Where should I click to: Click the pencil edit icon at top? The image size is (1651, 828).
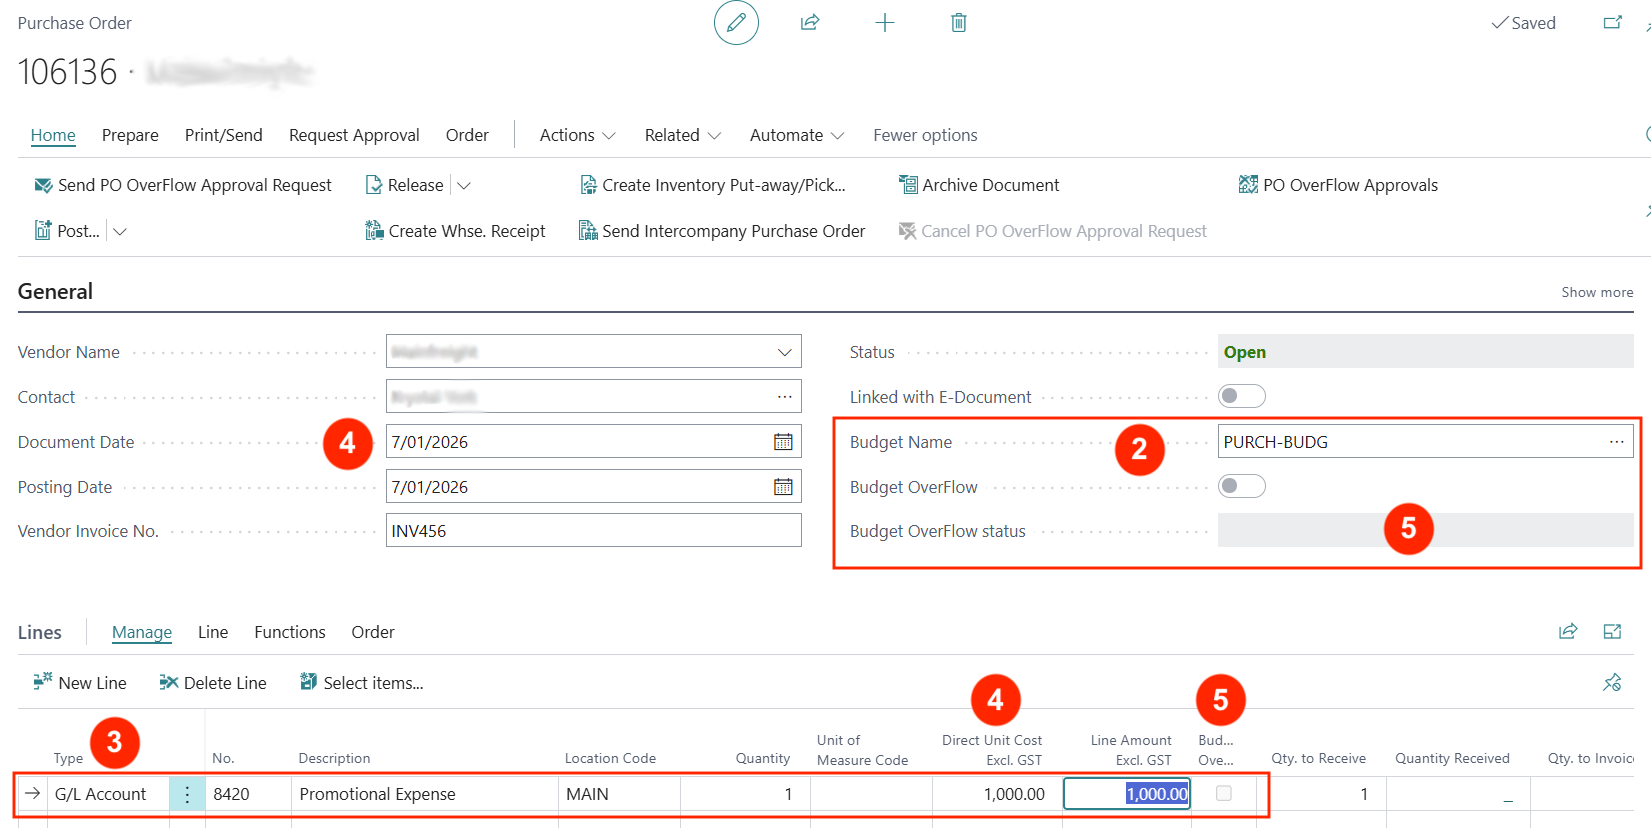click(x=736, y=23)
